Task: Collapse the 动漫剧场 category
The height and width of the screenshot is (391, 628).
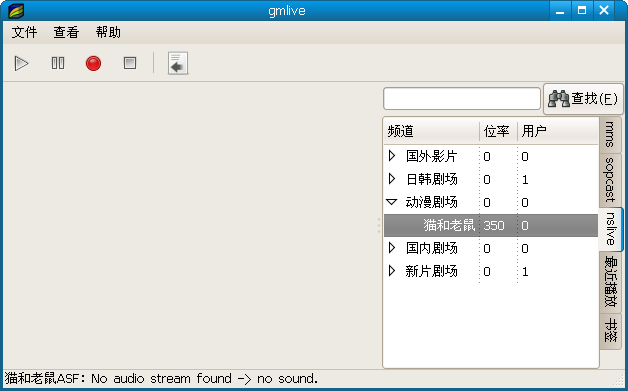Action: [392, 202]
